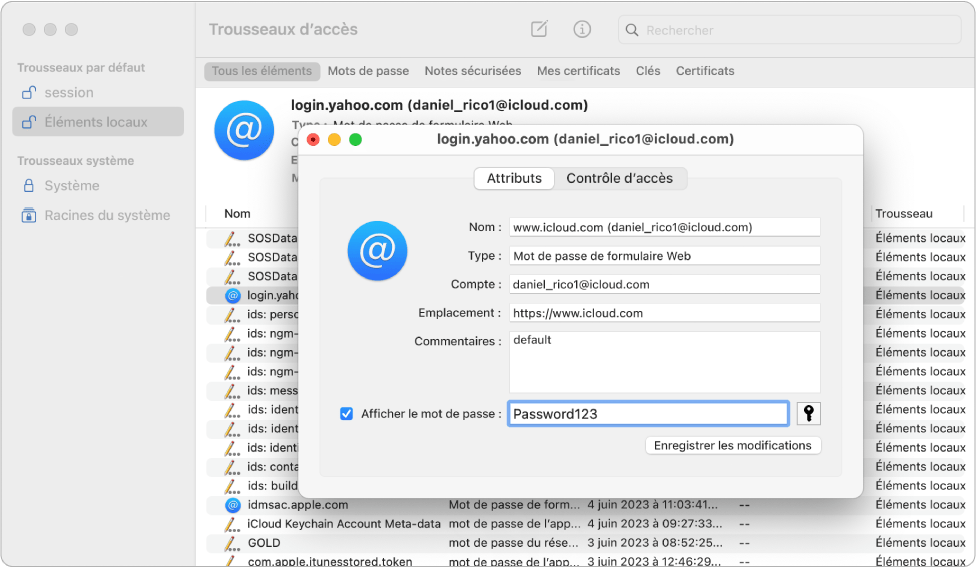The width and height of the screenshot is (979, 569).
Task: Sort the list by the Trousseau column header
Action: pyautogui.click(x=903, y=213)
